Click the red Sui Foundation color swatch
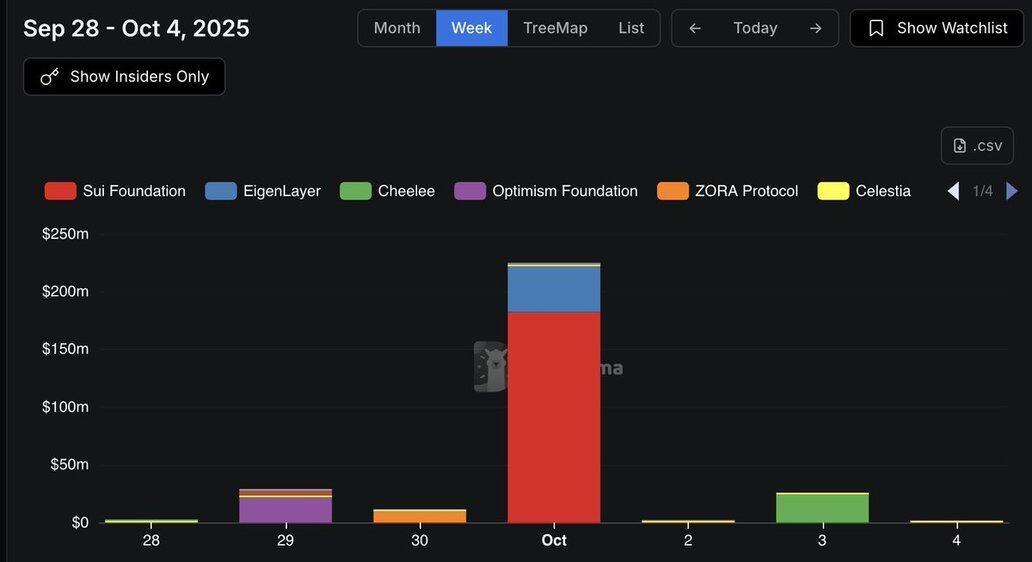Screen dimensions: 1032x562 tap(60, 191)
